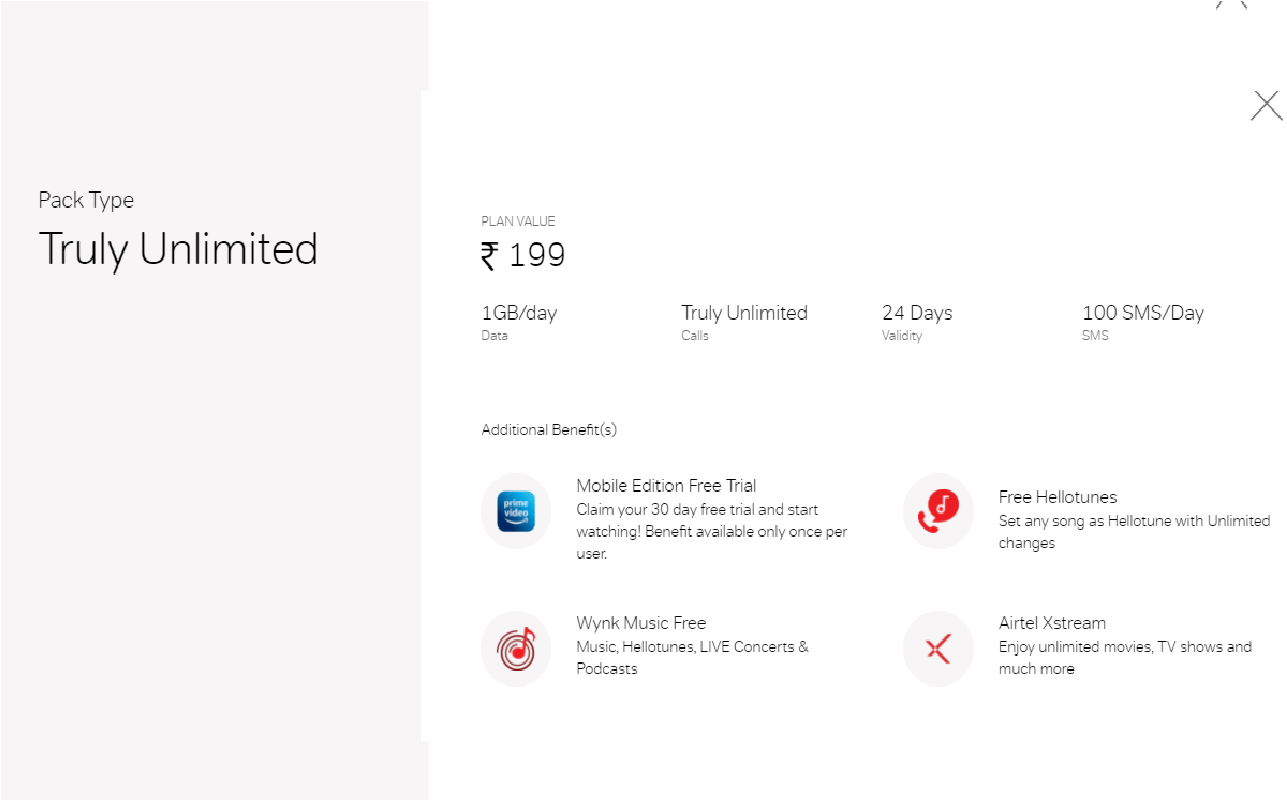1287x800 pixels.
Task: Click the ₹199 plan value display
Action: point(523,255)
